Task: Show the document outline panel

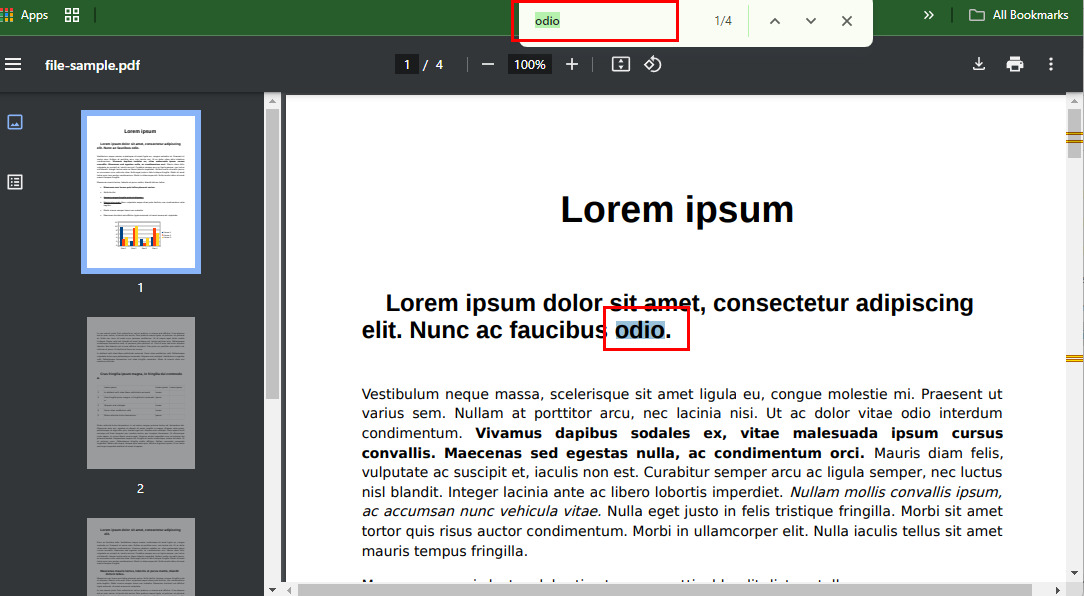Action: click(15, 182)
